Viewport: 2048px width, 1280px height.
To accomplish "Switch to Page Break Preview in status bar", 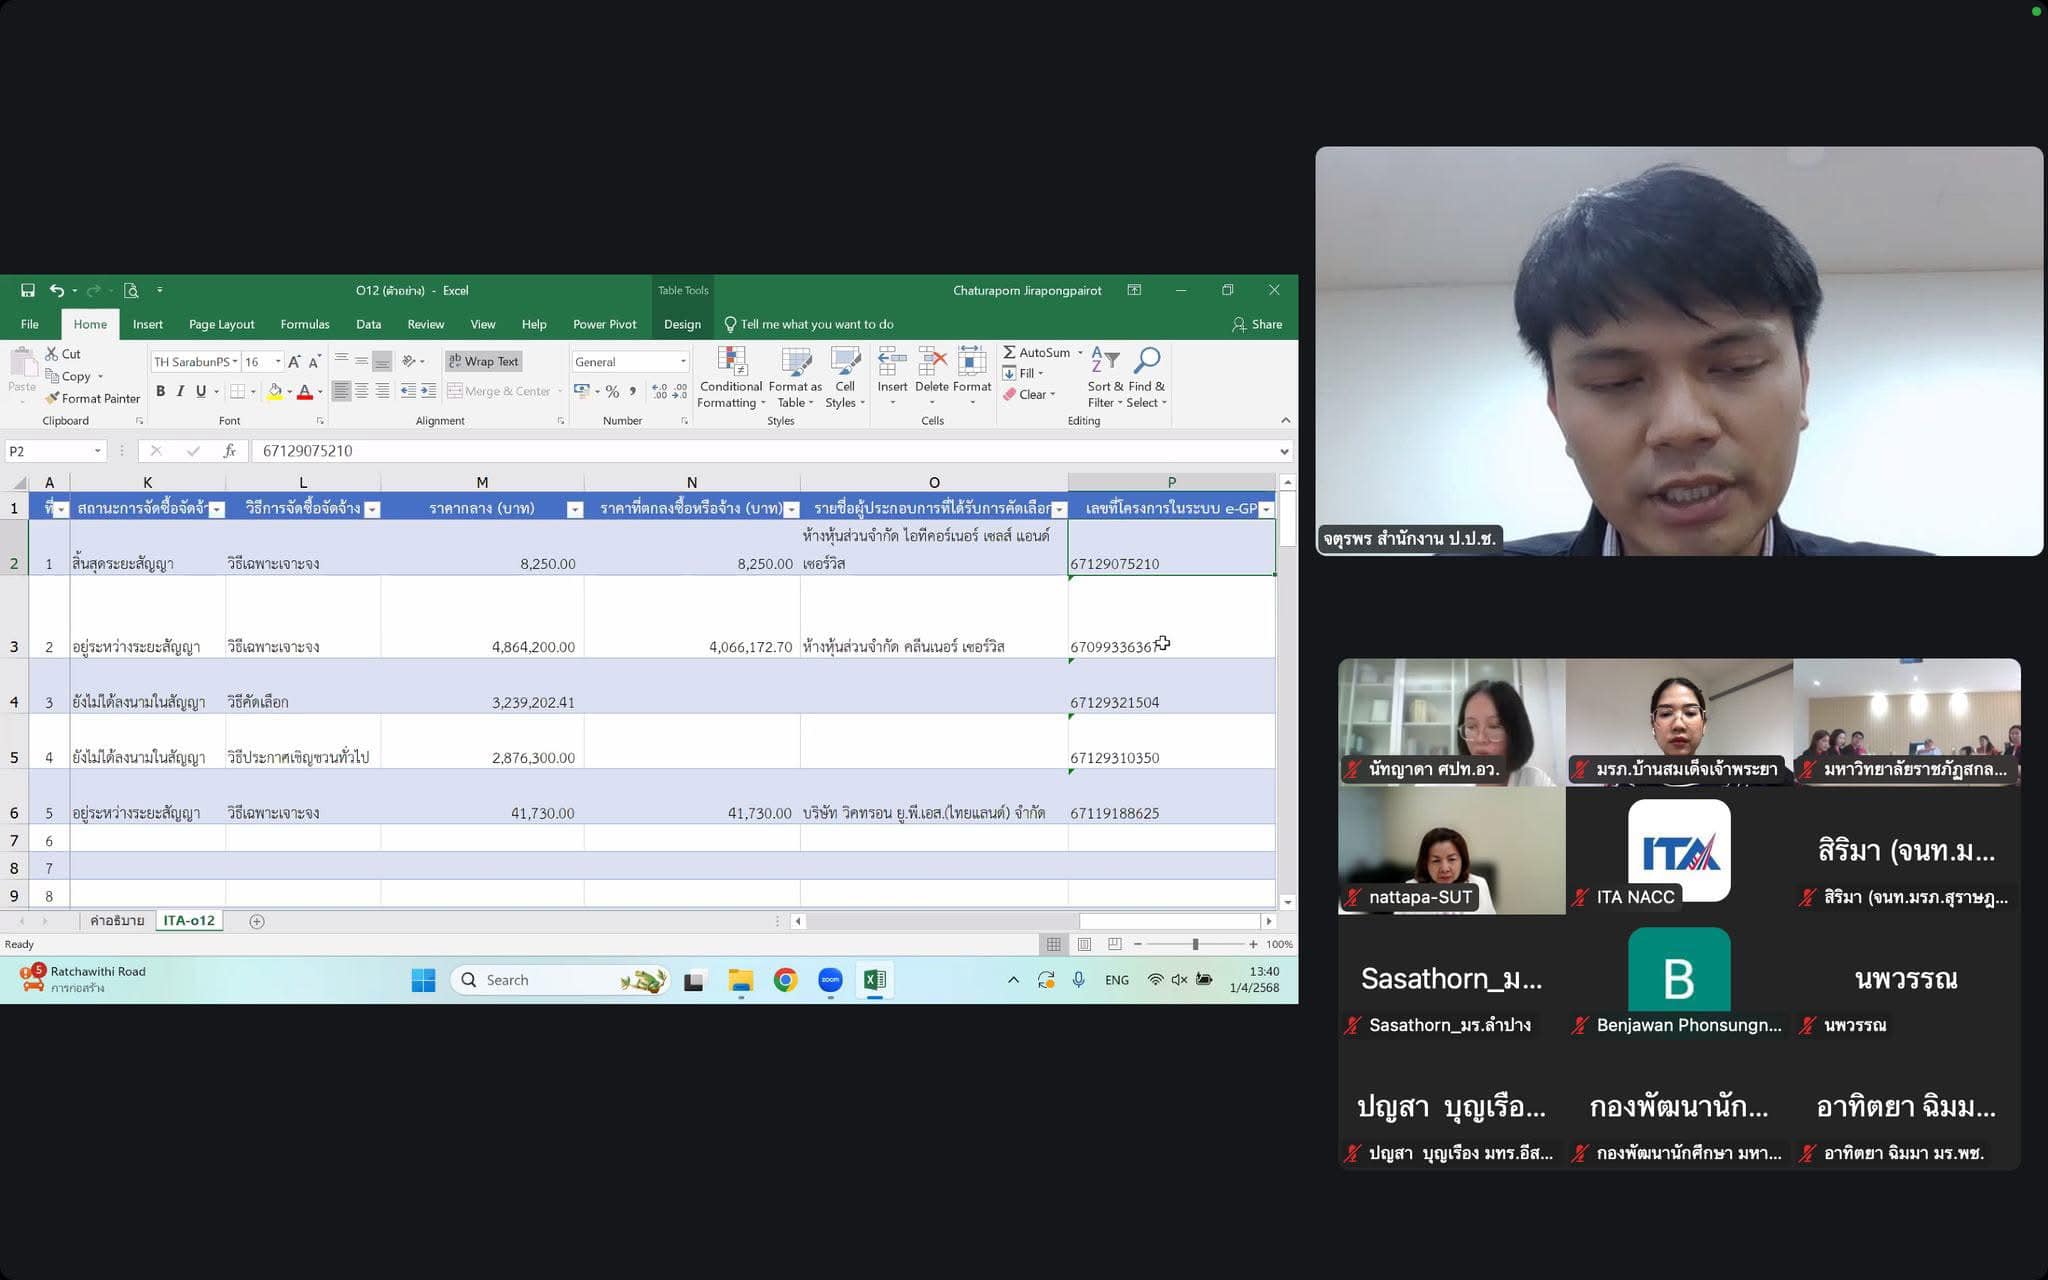I will [x=1114, y=944].
